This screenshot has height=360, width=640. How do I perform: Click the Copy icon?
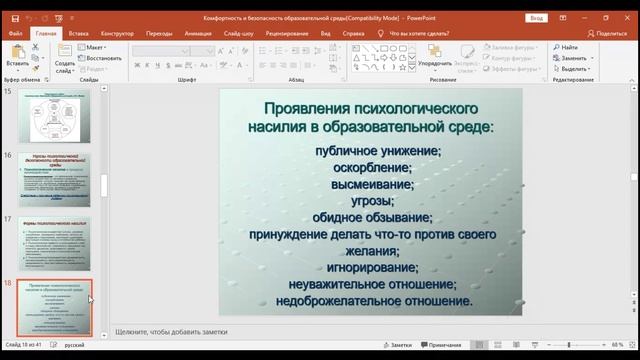(36, 58)
